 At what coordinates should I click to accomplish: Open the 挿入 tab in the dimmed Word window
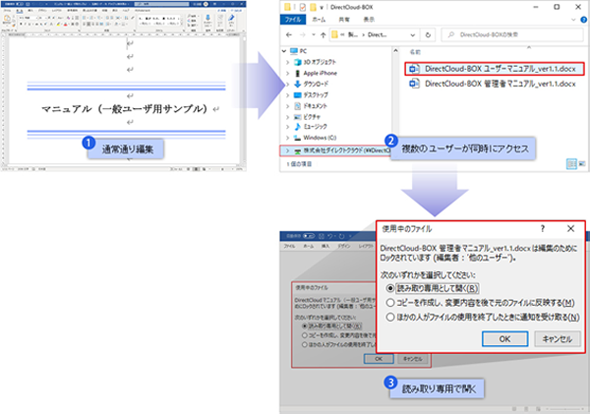point(325,246)
